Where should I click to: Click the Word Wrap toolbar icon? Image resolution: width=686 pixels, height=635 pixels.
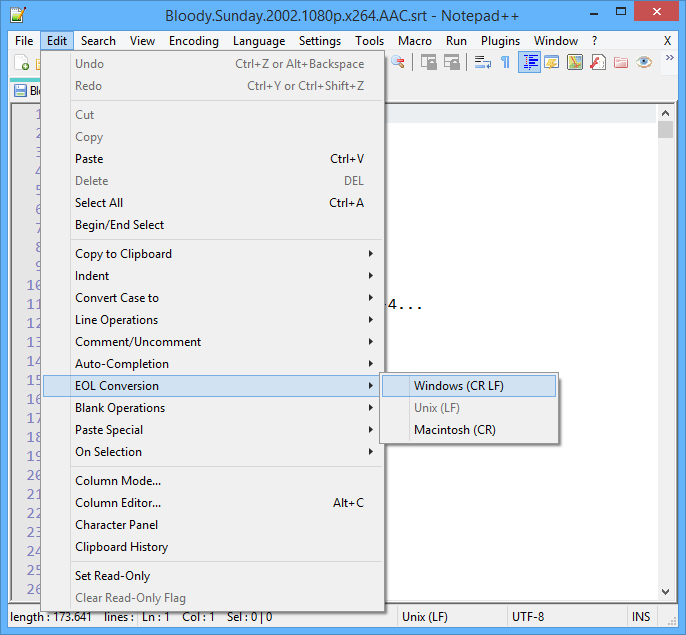[x=483, y=62]
